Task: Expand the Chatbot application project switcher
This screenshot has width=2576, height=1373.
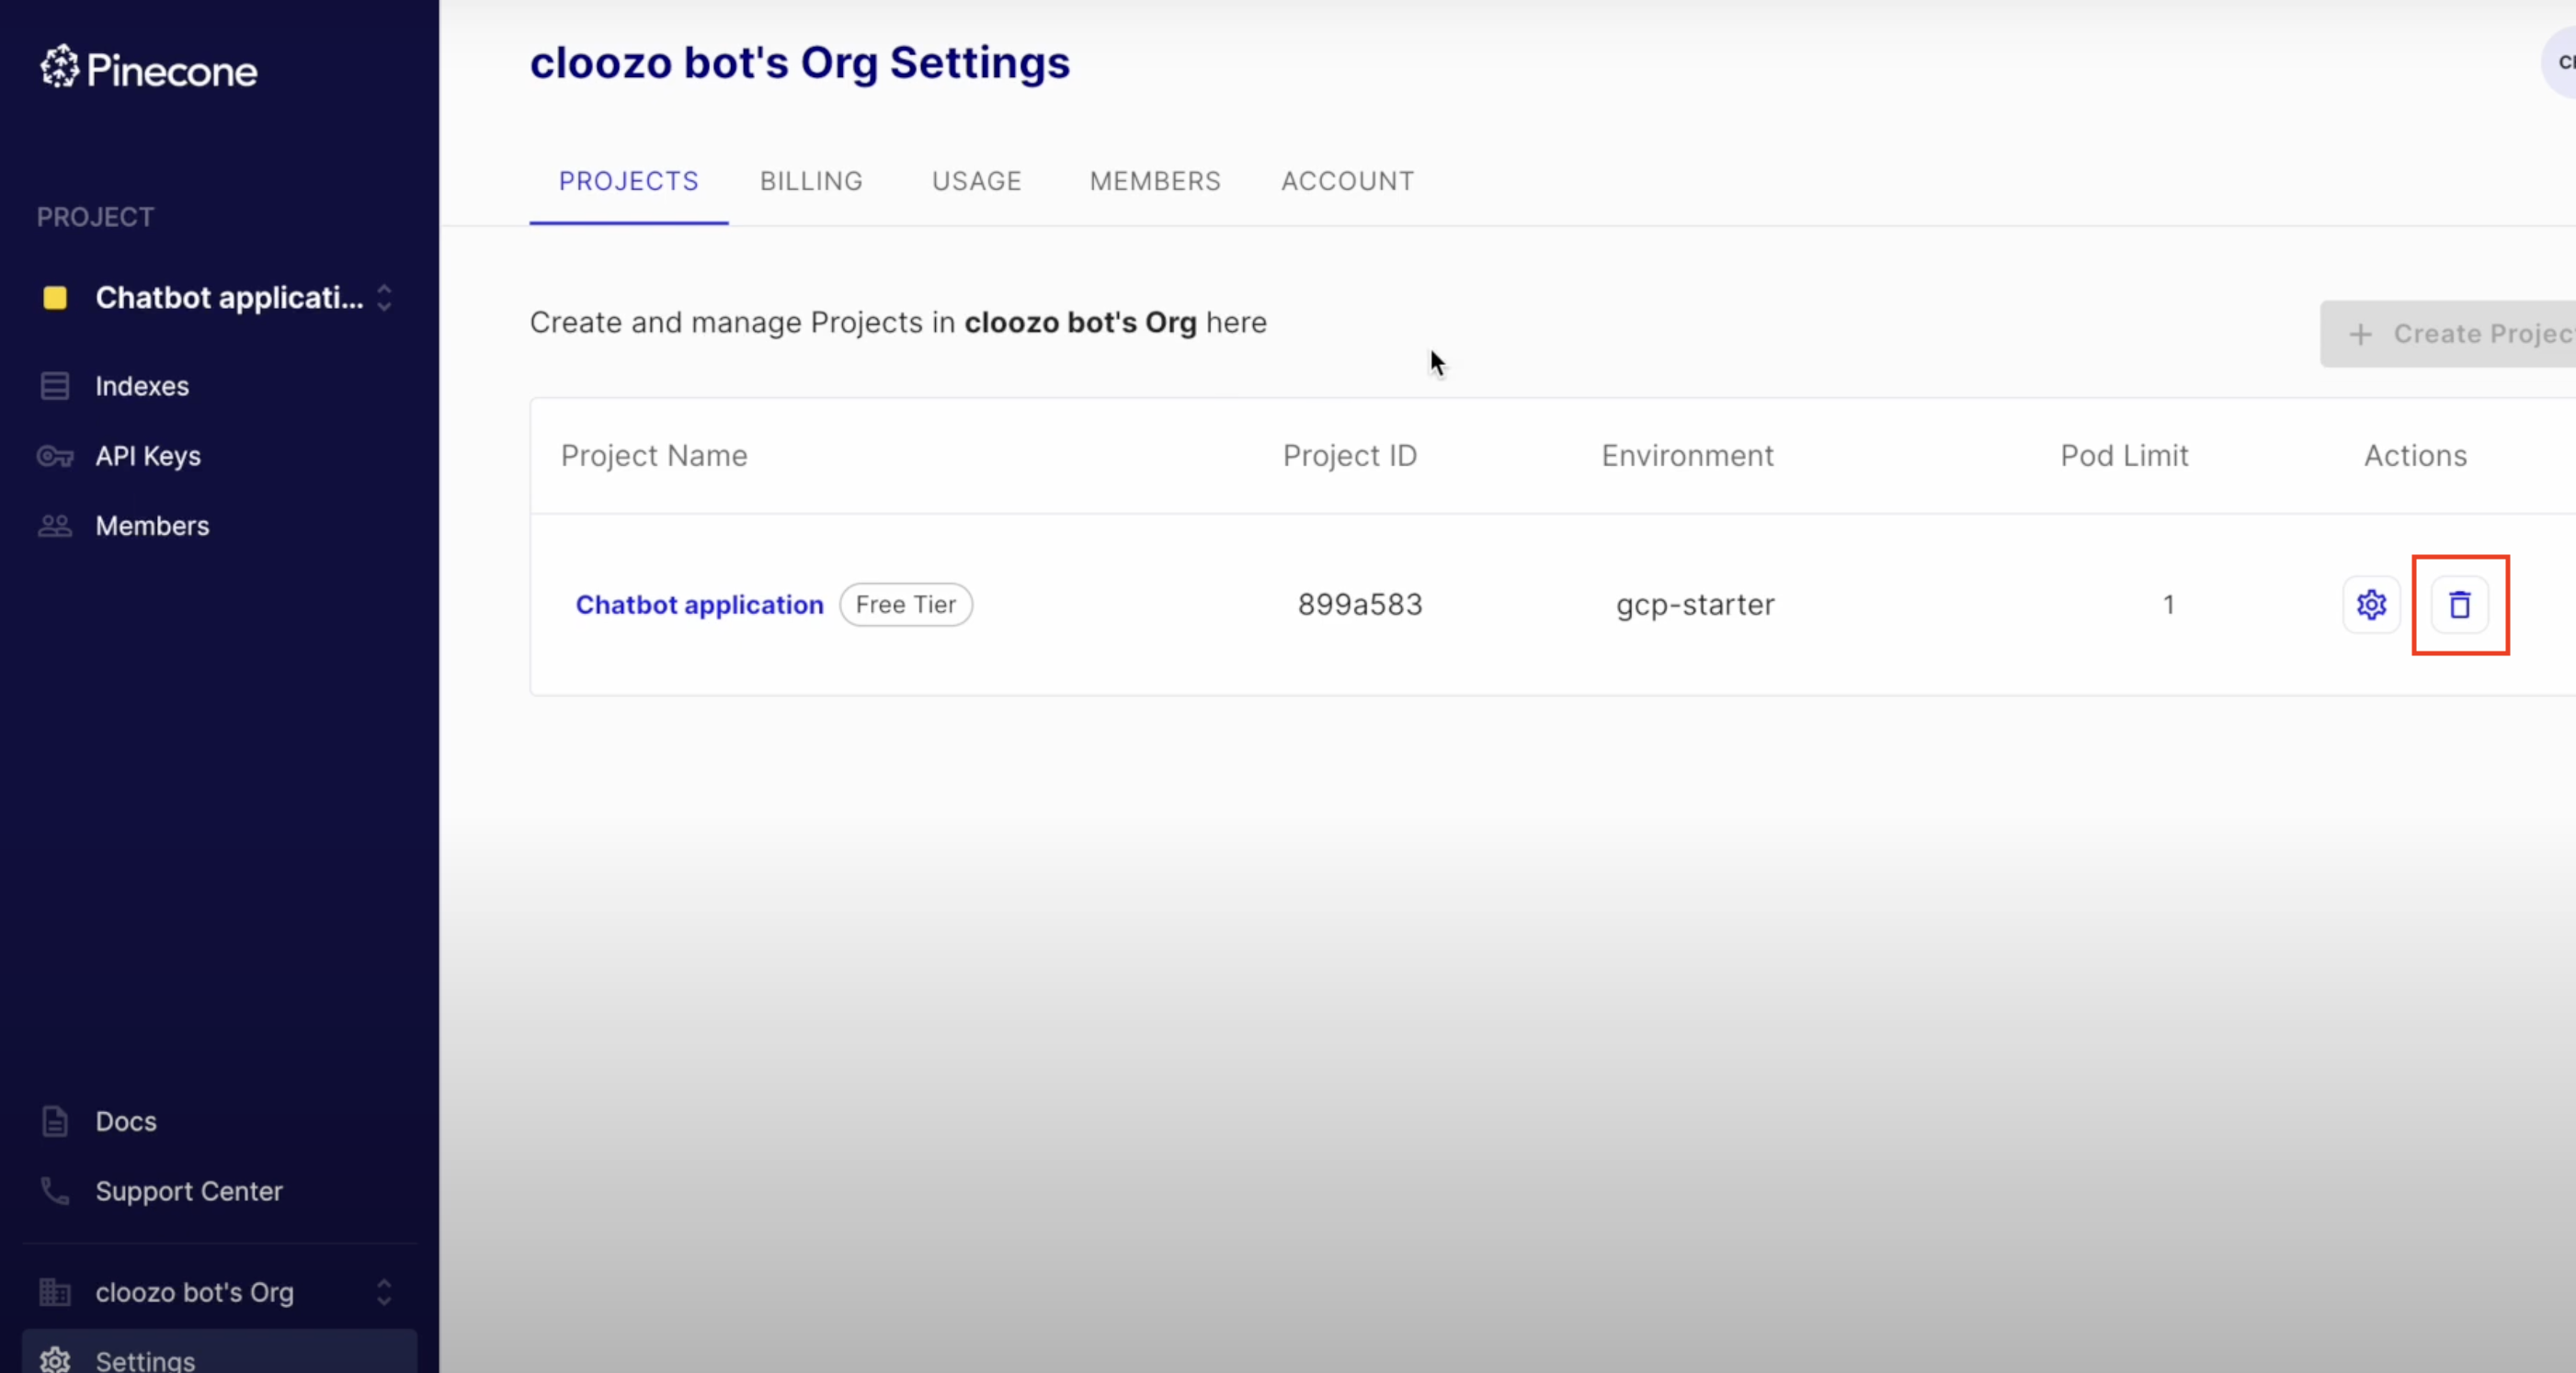Action: tap(384, 298)
